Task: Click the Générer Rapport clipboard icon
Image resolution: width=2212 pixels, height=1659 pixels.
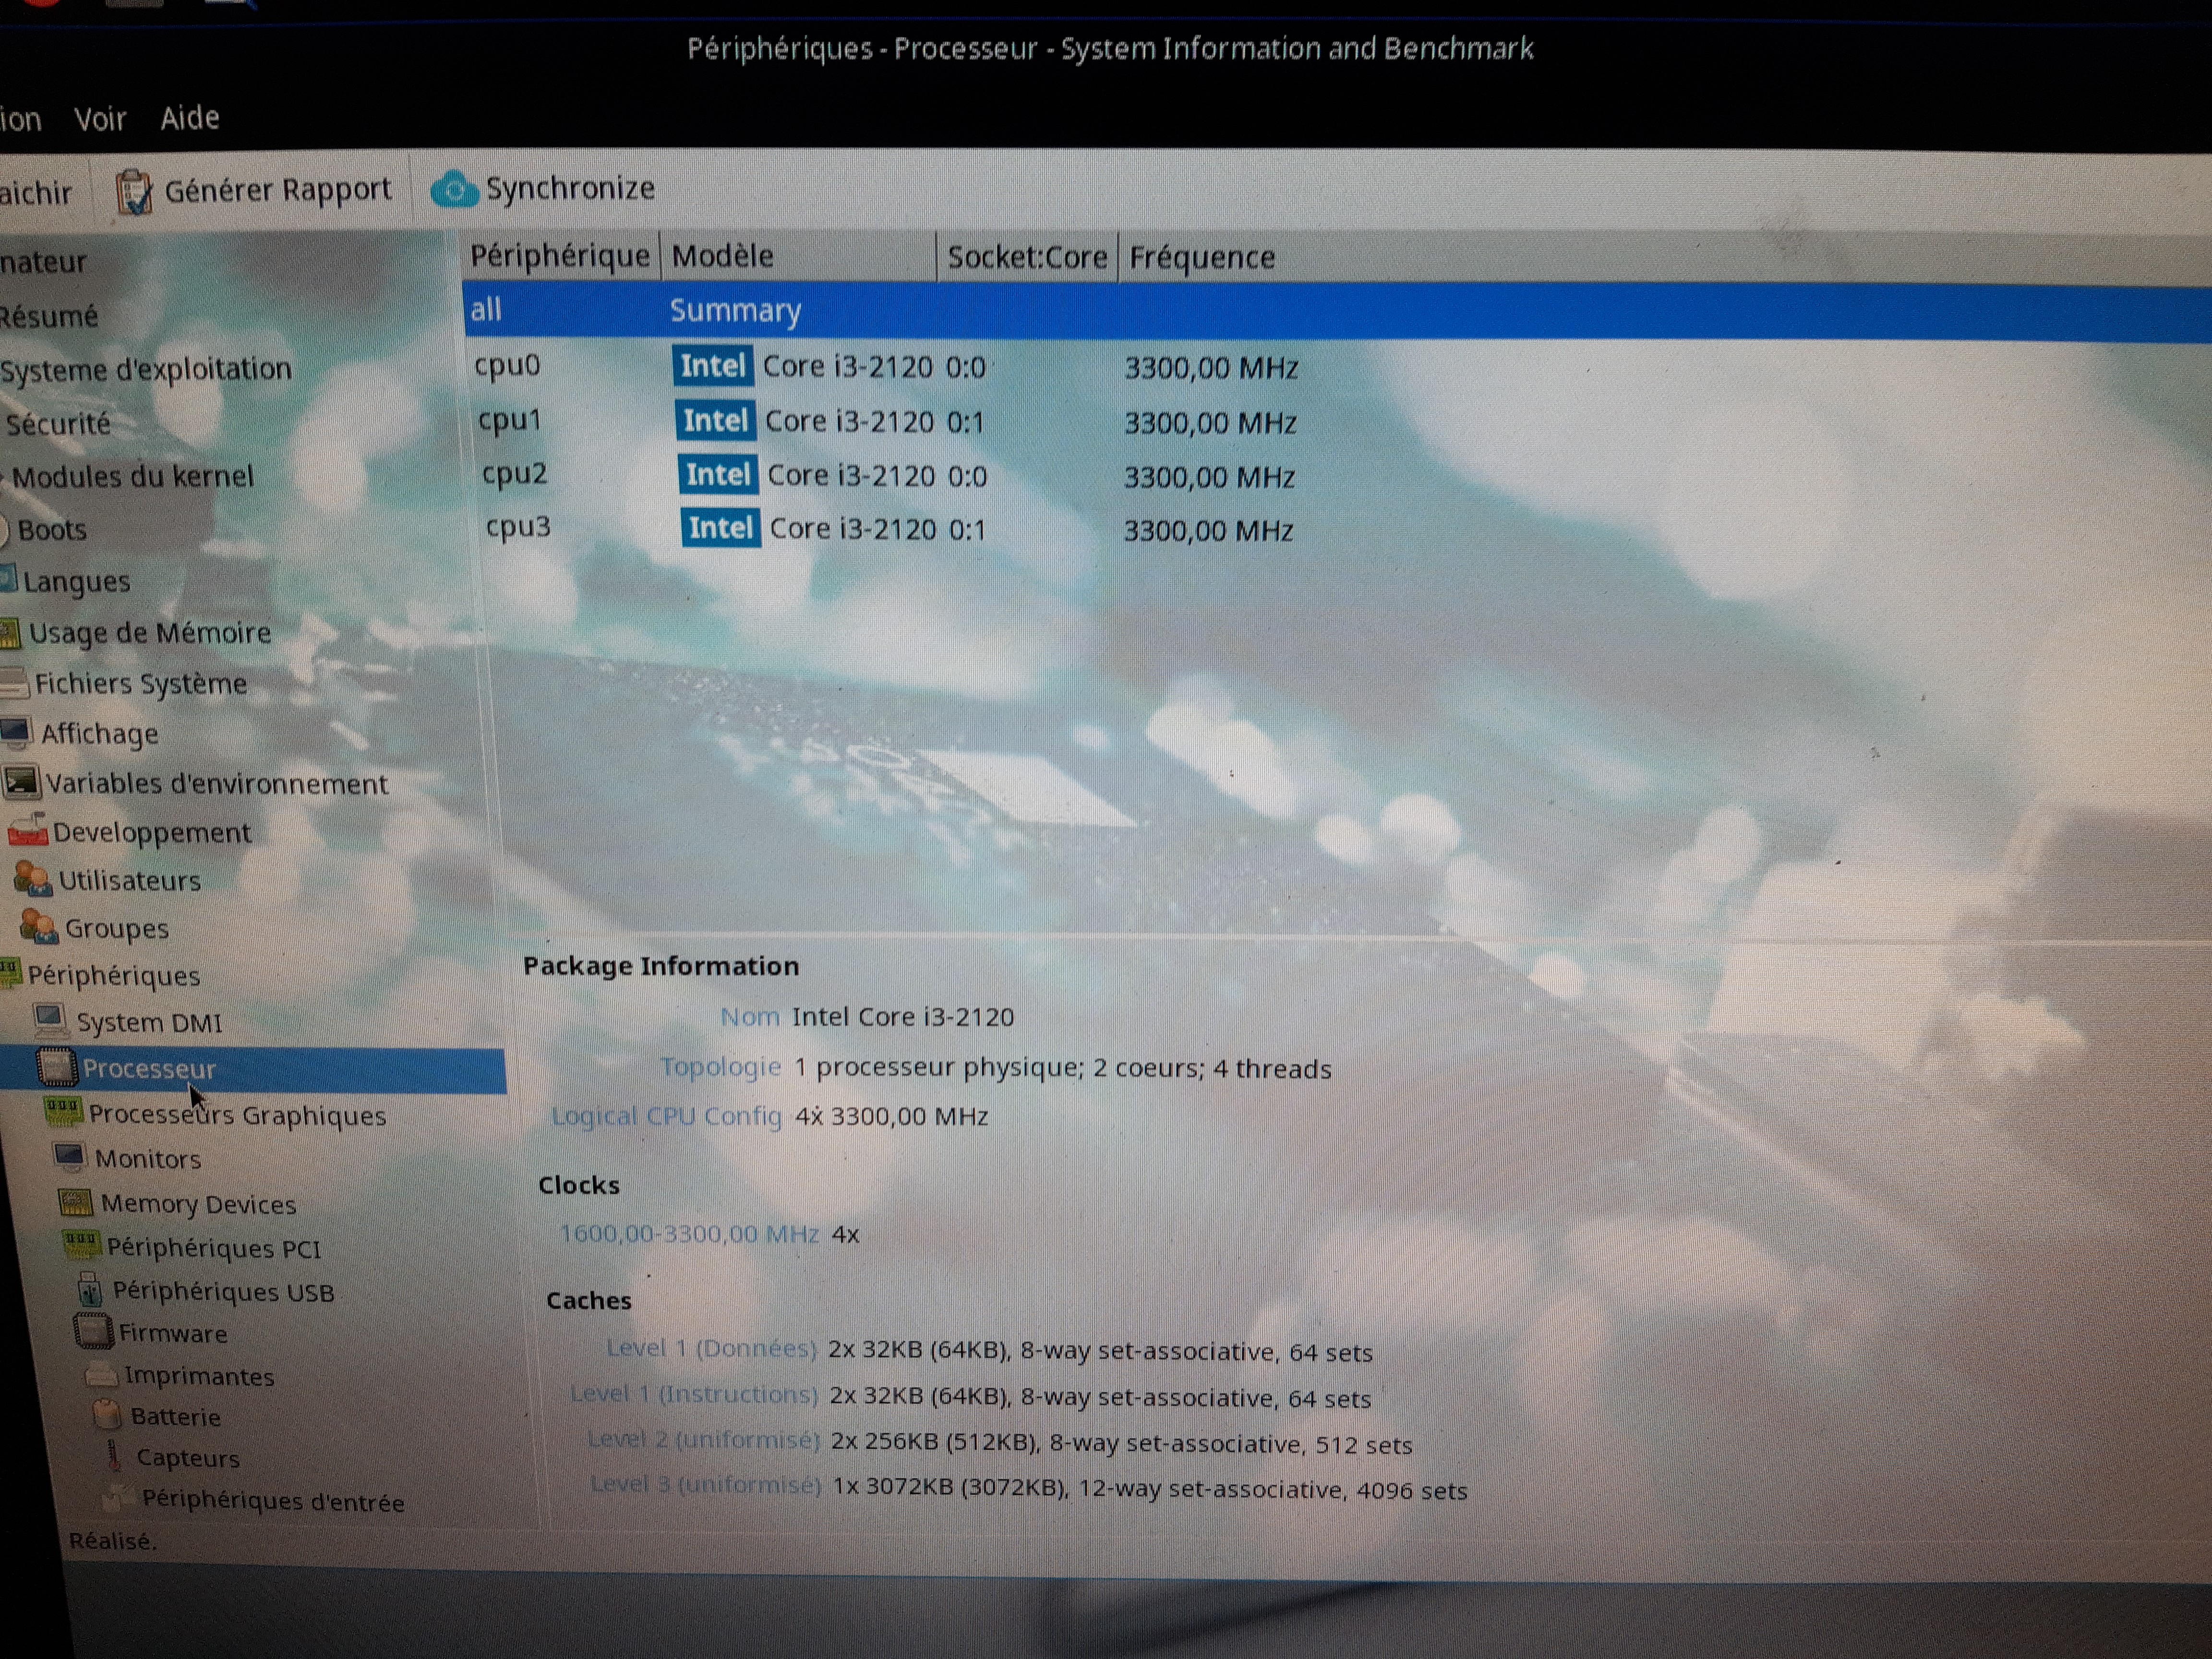Action: [134, 191]
